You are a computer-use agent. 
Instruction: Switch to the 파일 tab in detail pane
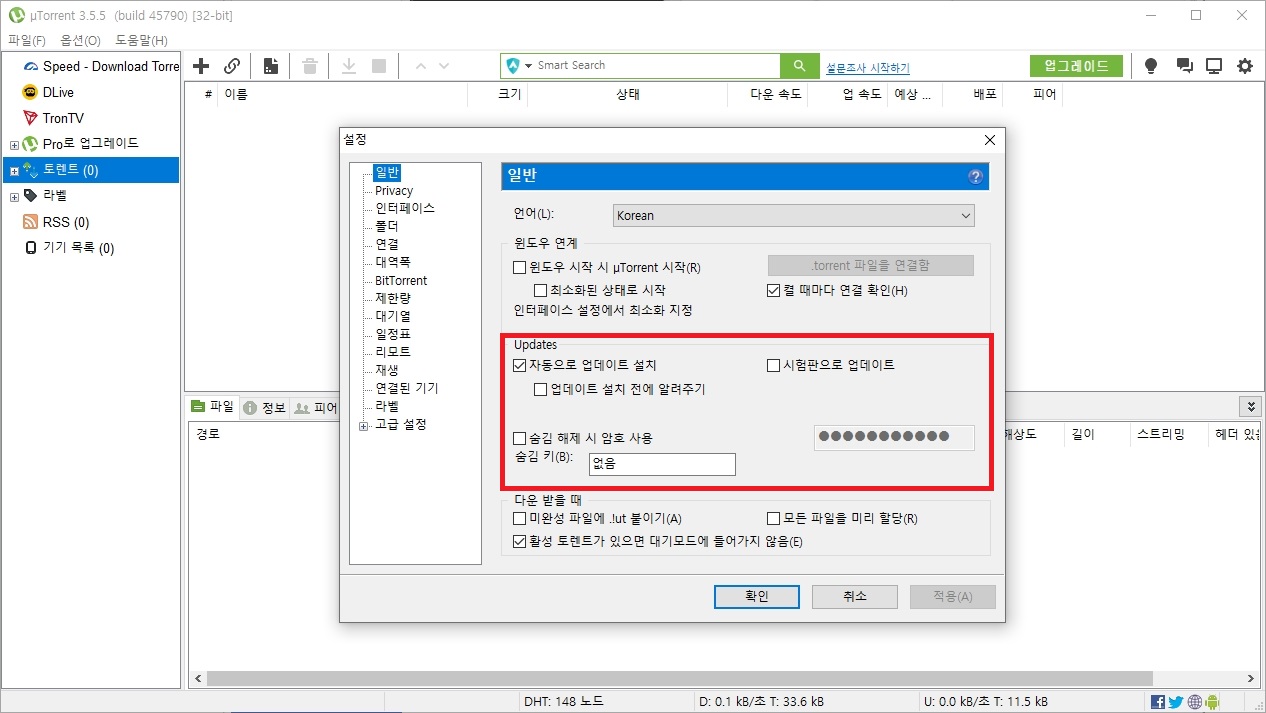[x=212, y=407]
